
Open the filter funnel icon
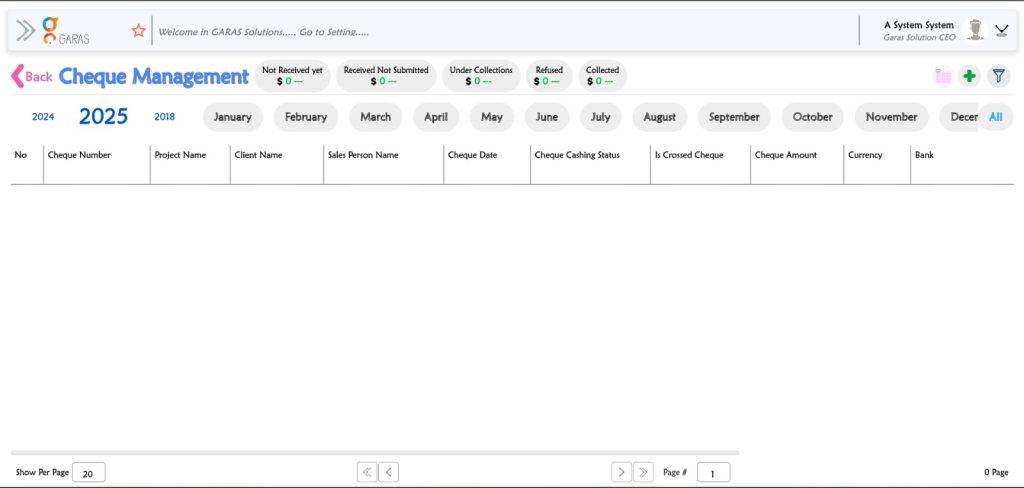coord(998,76)
